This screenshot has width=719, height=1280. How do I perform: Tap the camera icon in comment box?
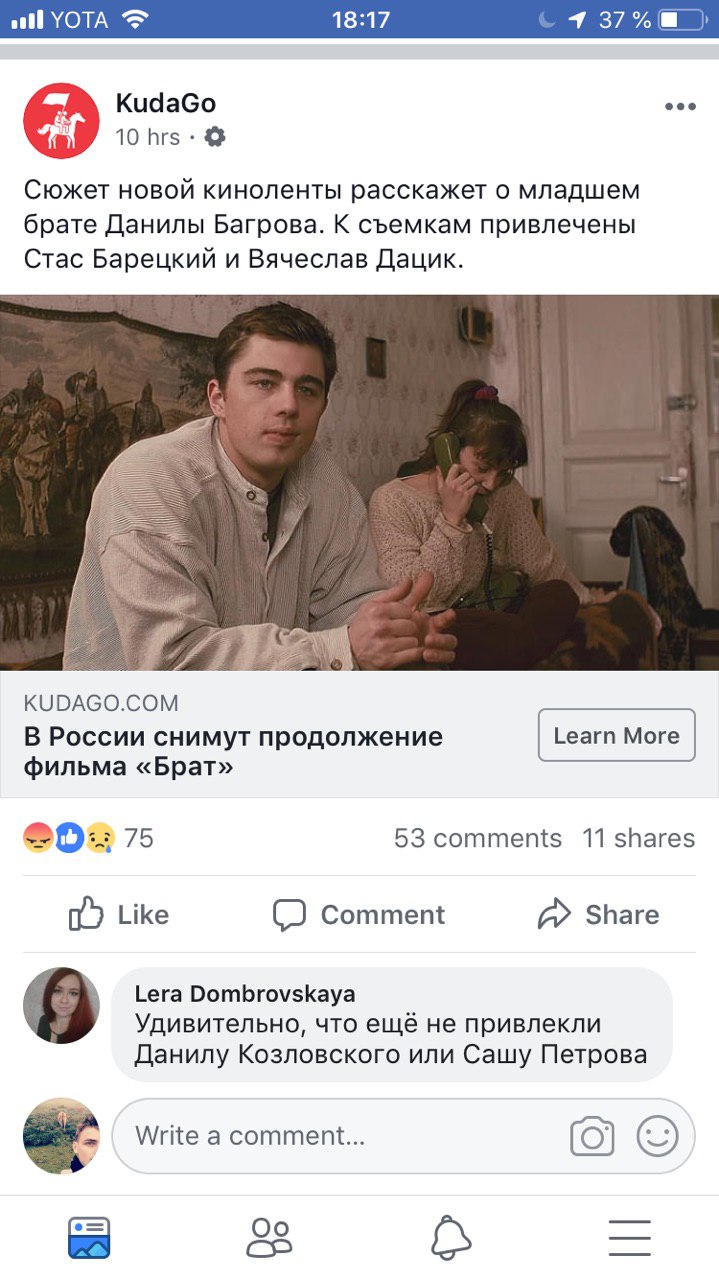pos(592,1136)
